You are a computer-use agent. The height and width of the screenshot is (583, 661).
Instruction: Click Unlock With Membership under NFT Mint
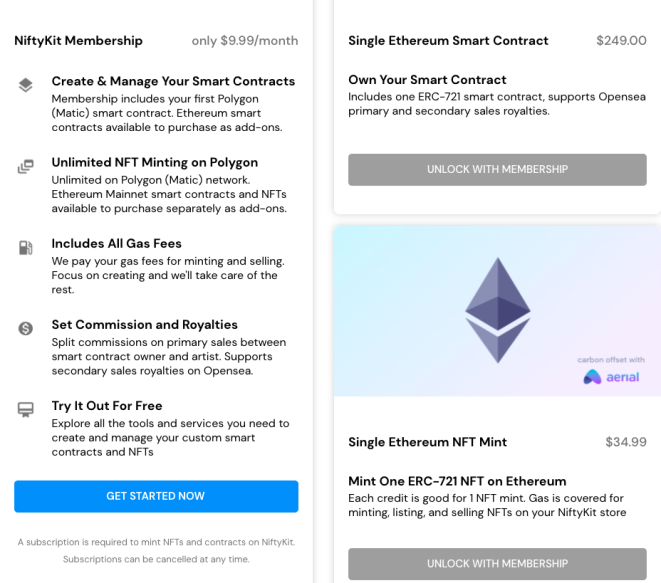497,564
